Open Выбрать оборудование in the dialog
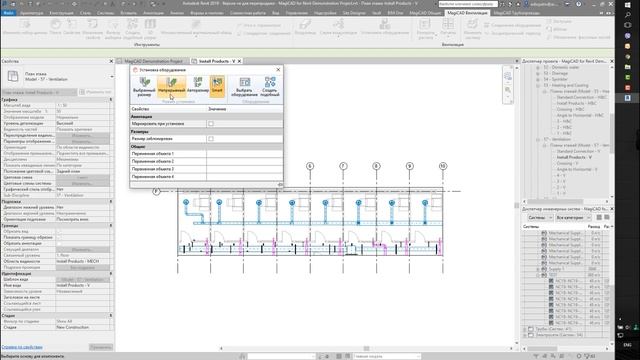The height and width of the screenshot is (360, 640). pyautogui.click(x=244, y=87)
